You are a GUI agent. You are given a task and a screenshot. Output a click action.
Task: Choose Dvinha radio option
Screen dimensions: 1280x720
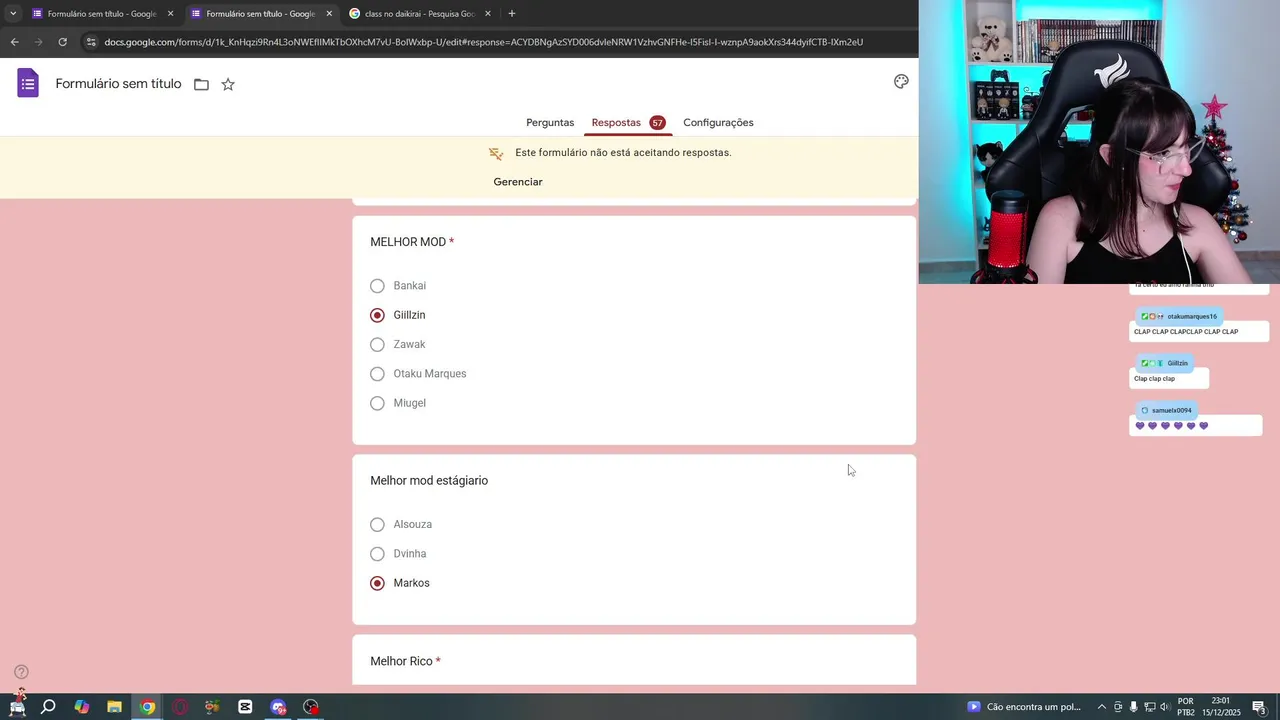pos(377,554)
